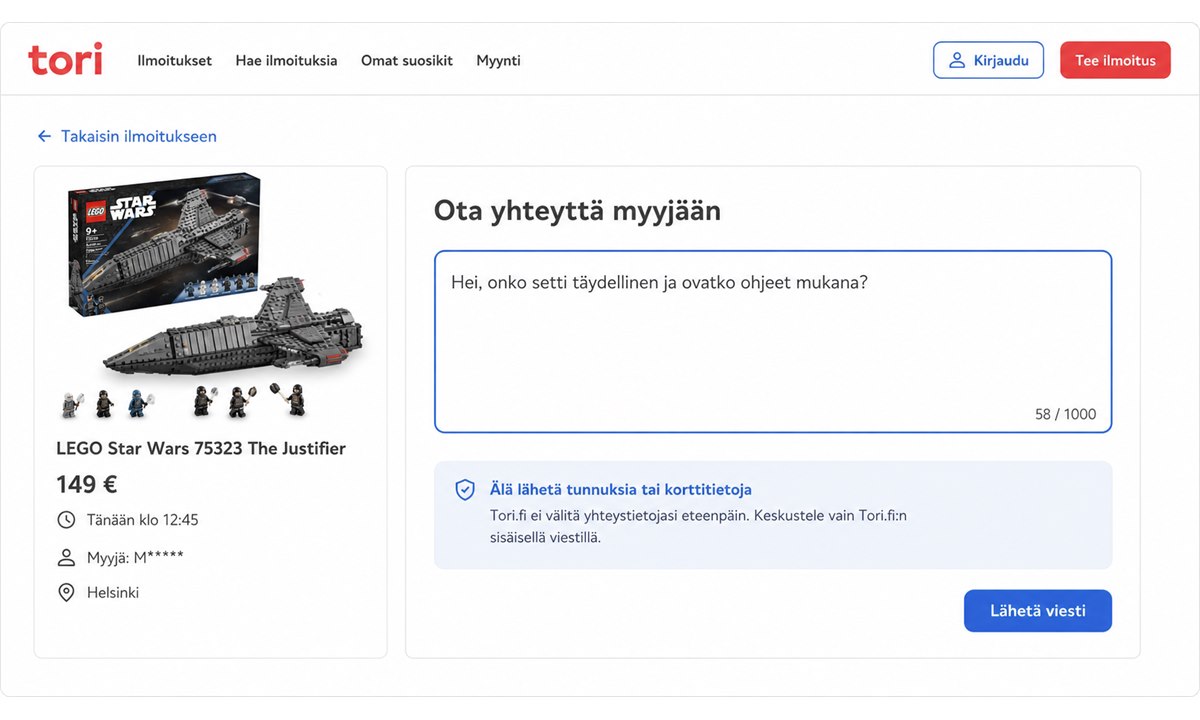Send the message with Lähetä viesti

(1038, 611)
